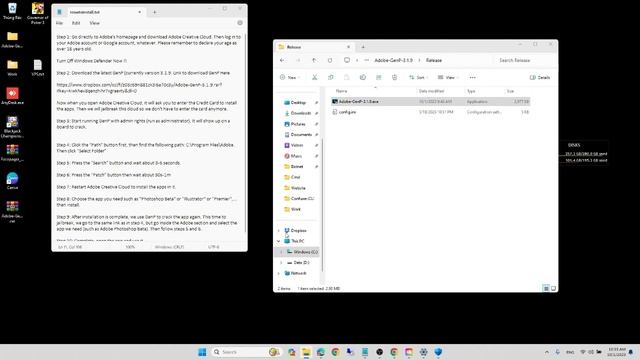The height and width of the screenshot is (360, 640).
Task: Select the Canva desktop shortcut
Action: (x=12, y=181)
